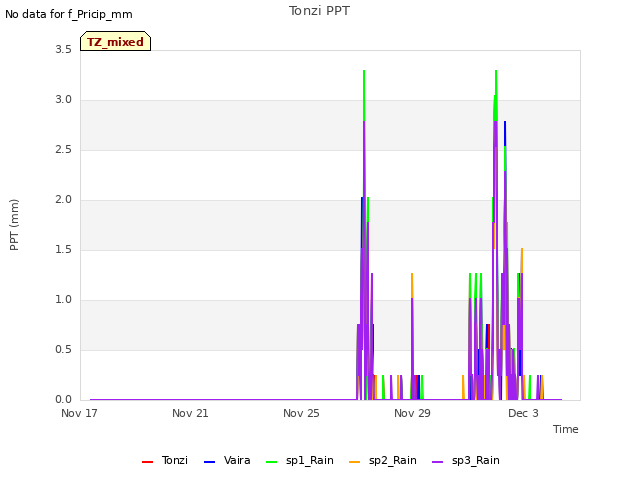640x480 pixels.
Task: Toggle the sp3_Rain legend entry
Action: 466,460
